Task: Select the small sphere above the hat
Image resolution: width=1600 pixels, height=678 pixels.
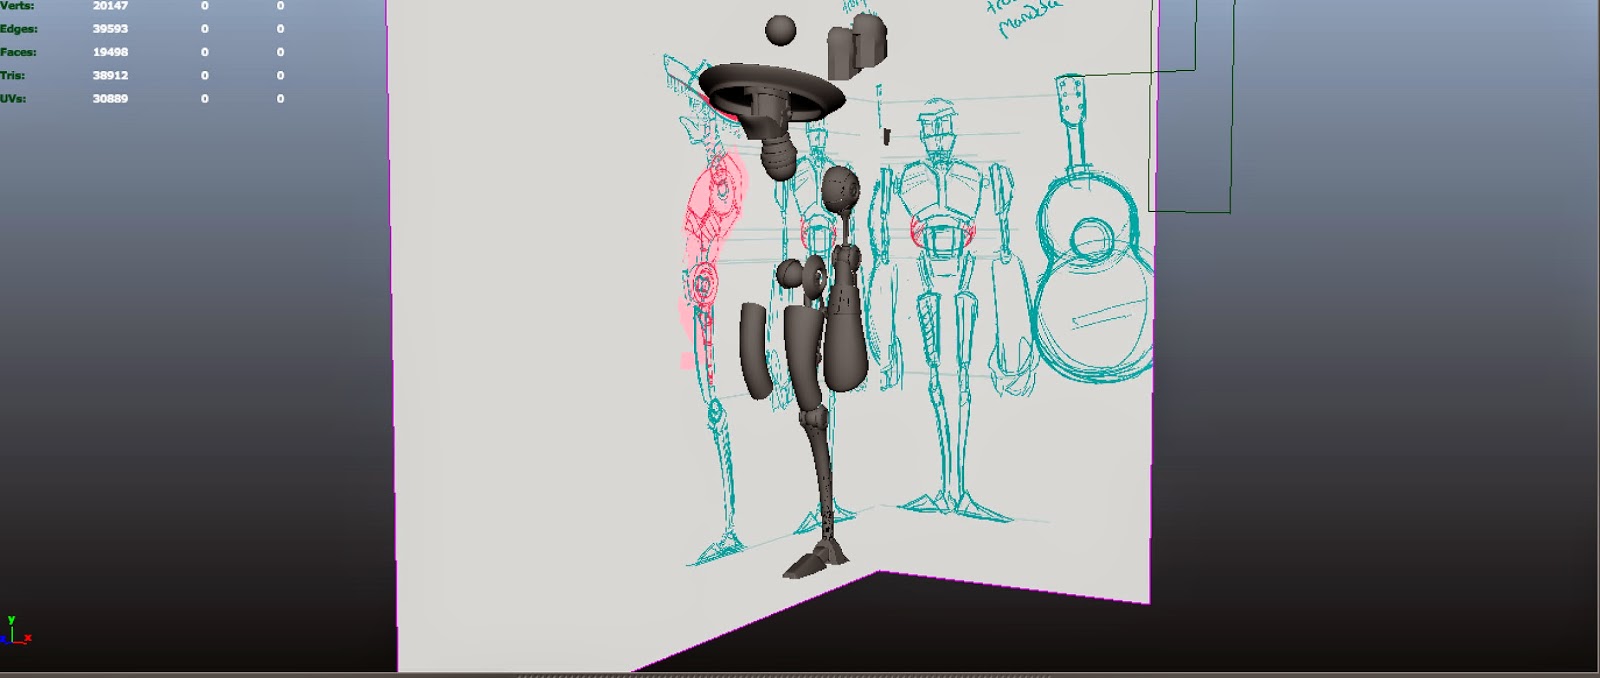Action: 781,30
